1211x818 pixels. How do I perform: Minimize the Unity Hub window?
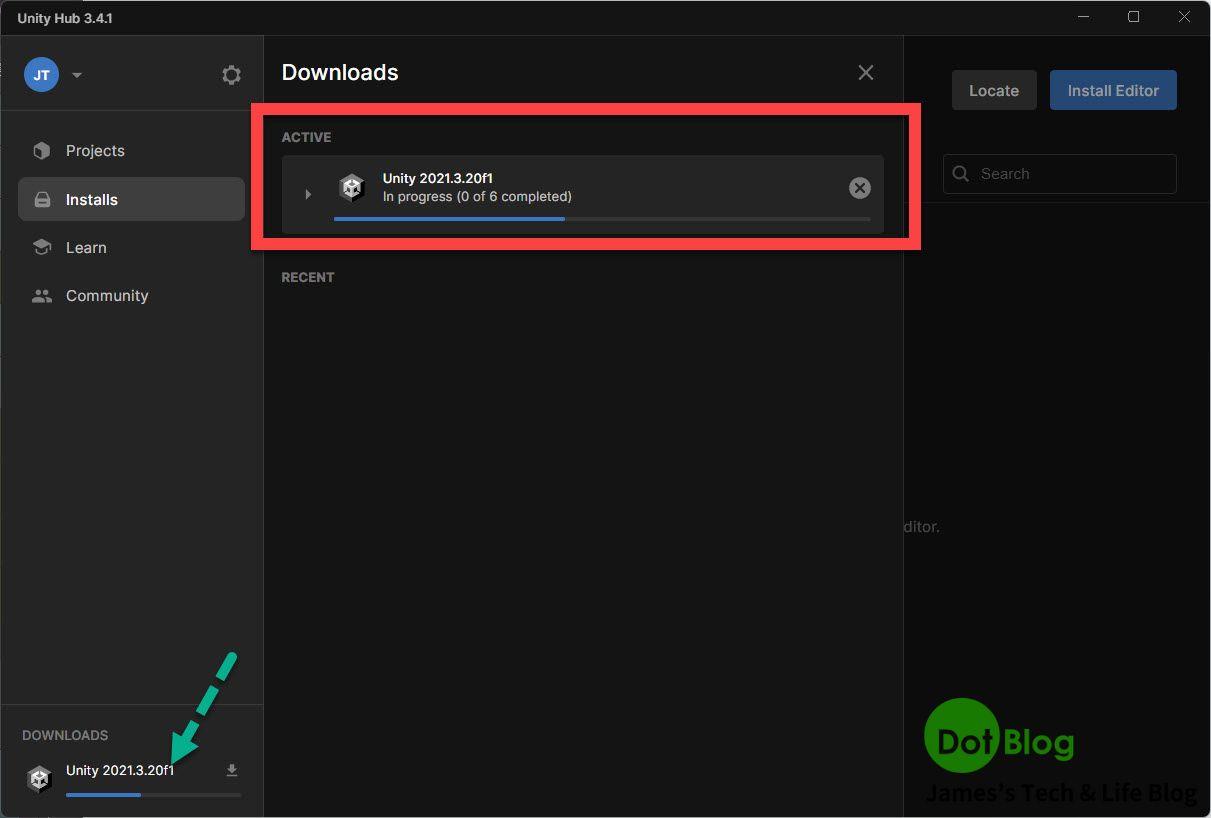[x=1084, y=17]
